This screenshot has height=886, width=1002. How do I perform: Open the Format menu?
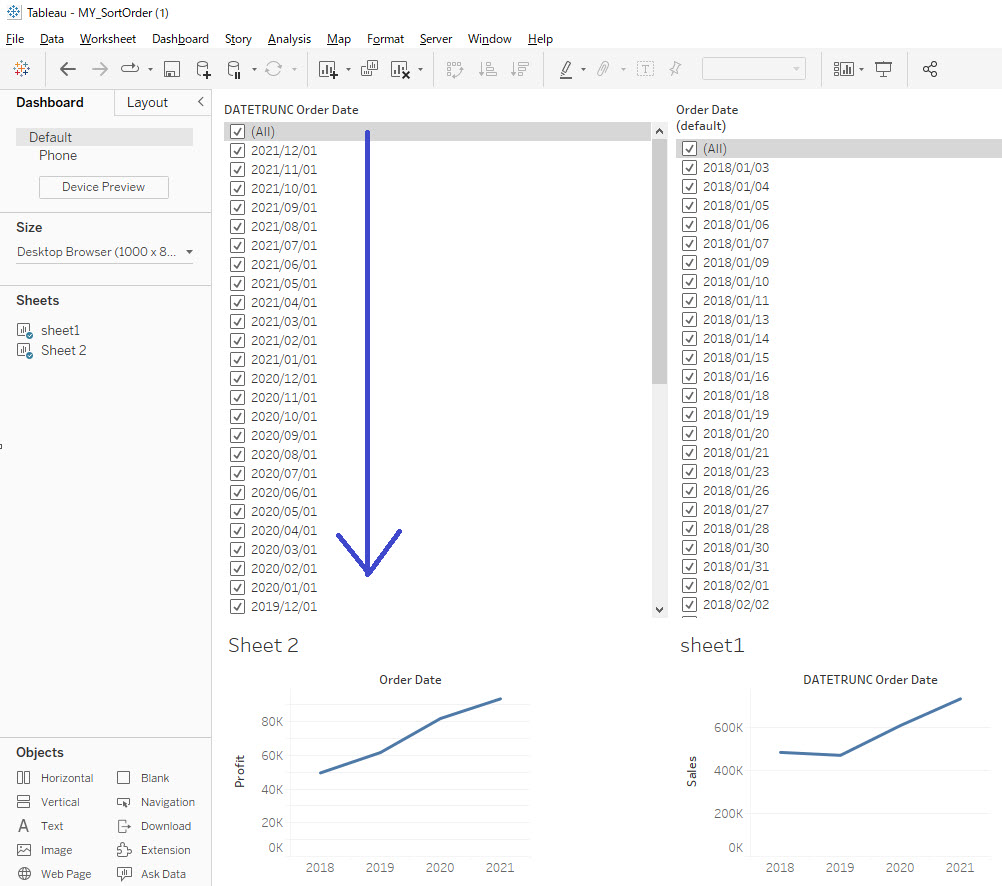coord(385,39)
